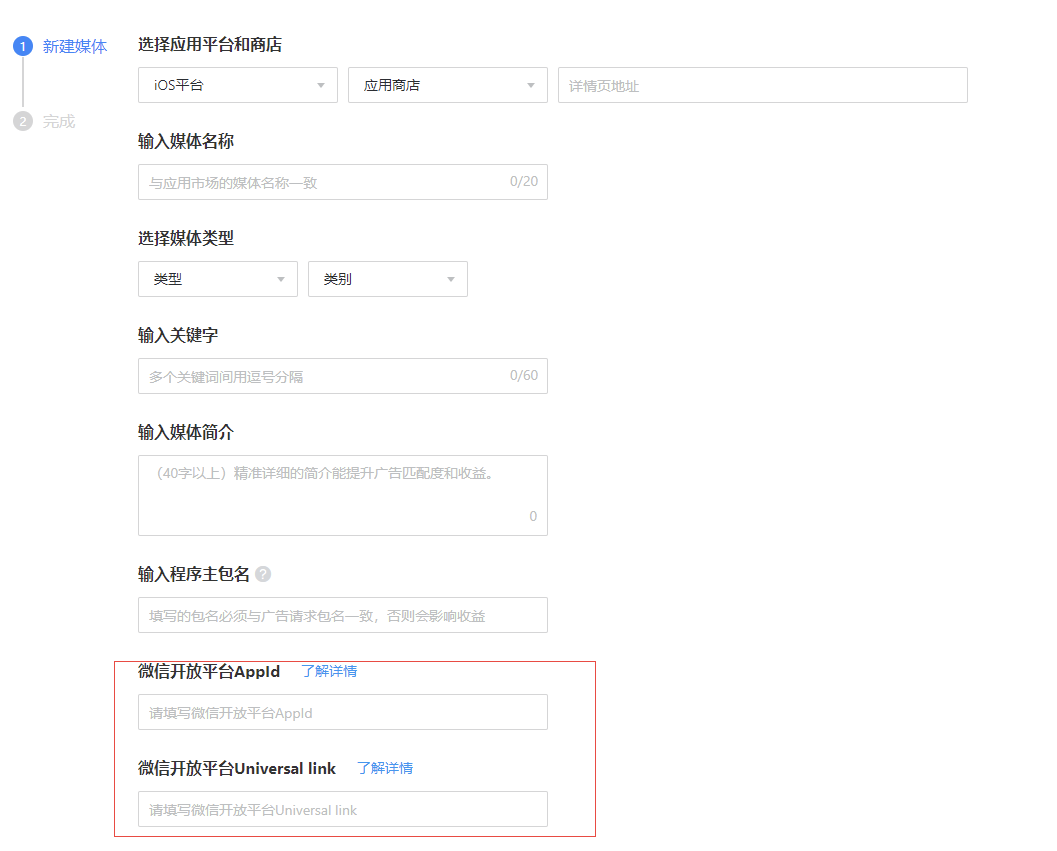Focus the media name field 与应用市场的媒体名称一致
Viewport: 1057px width, 851px height.
click(342, 182)
